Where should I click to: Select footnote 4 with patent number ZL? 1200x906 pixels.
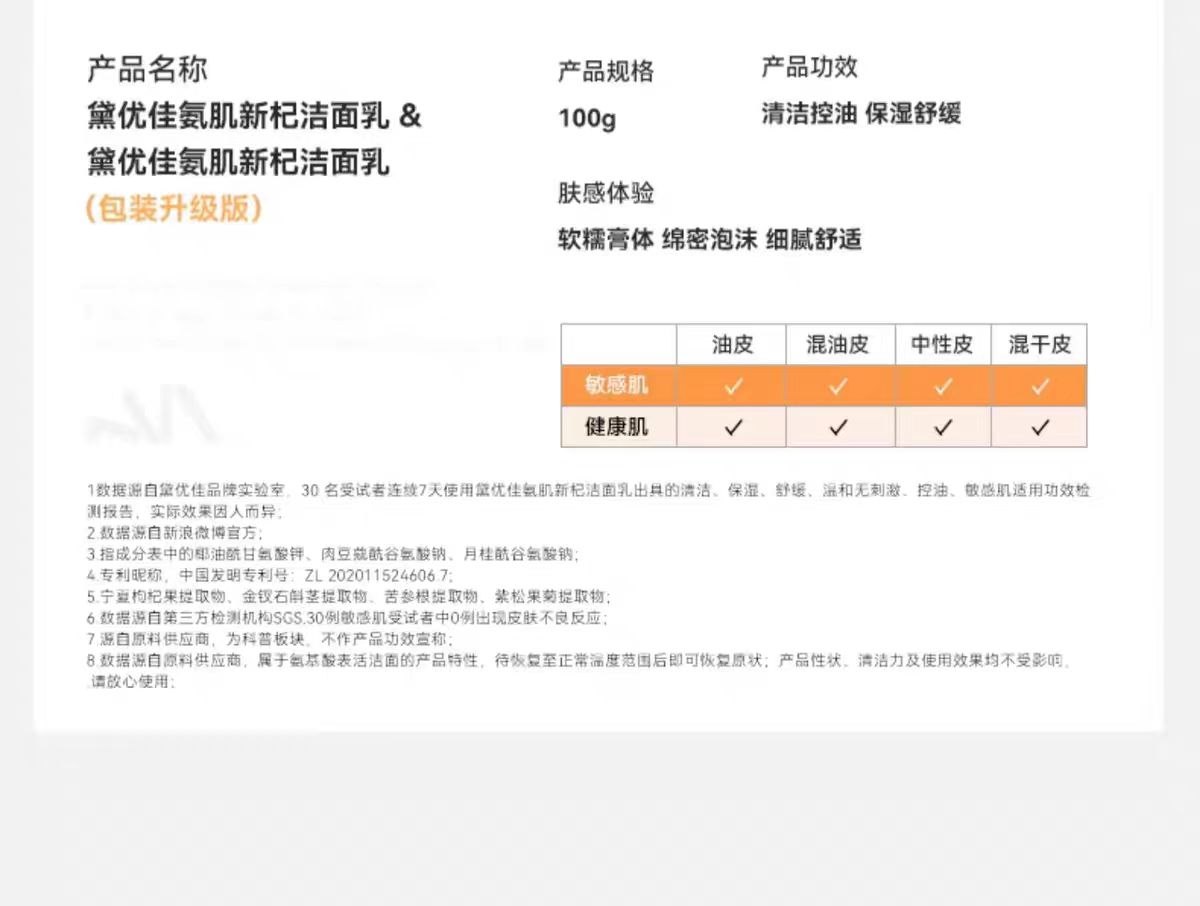[270, 576]
